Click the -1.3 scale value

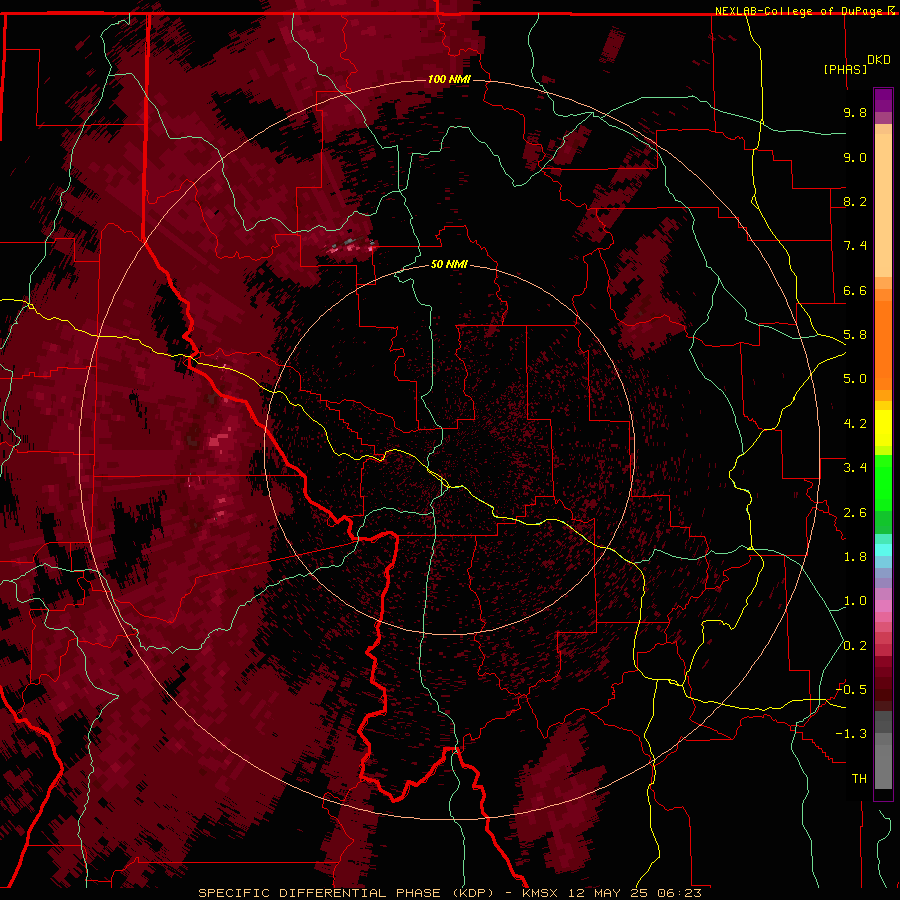point(851,734)
